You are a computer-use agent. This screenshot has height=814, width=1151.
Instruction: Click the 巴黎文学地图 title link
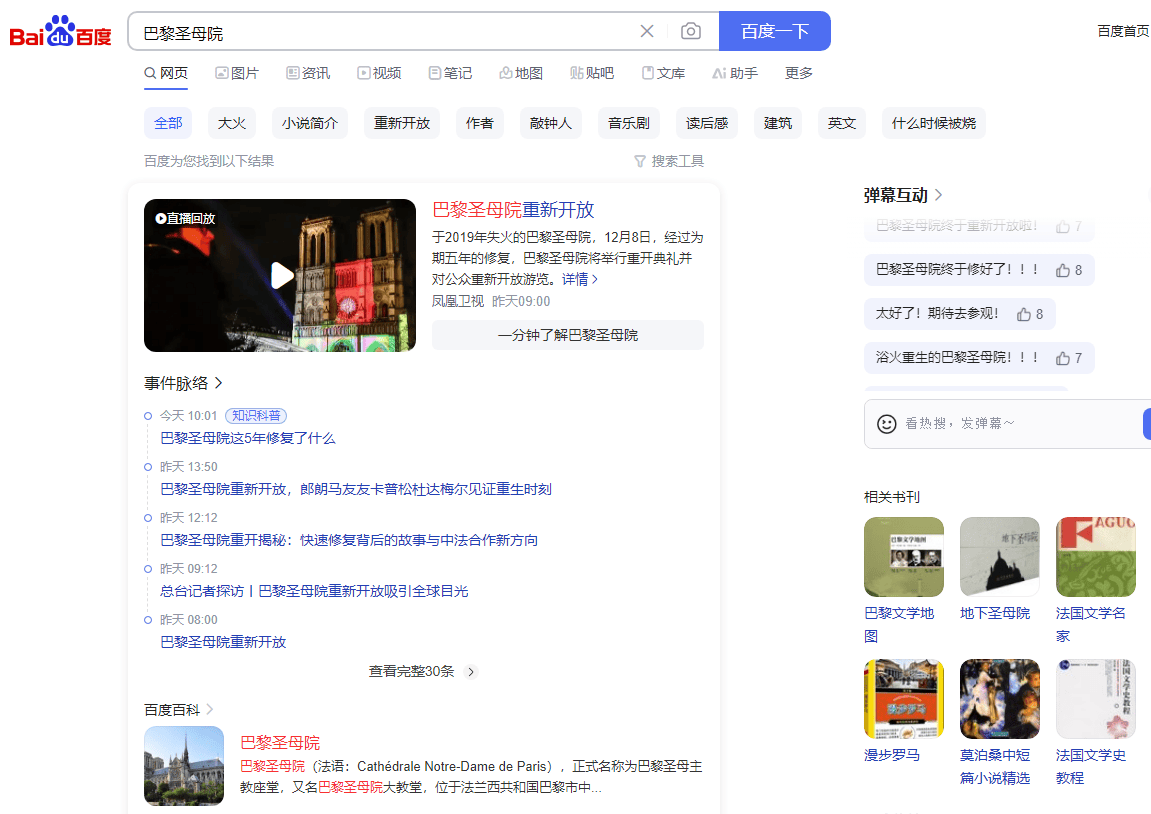[x=899, y=624]
